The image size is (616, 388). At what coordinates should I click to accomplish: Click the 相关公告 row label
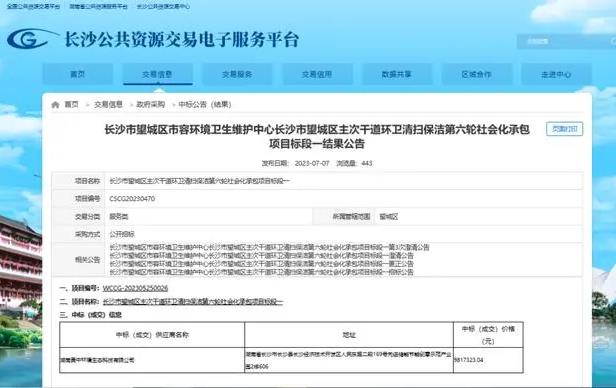coord(87,260)
